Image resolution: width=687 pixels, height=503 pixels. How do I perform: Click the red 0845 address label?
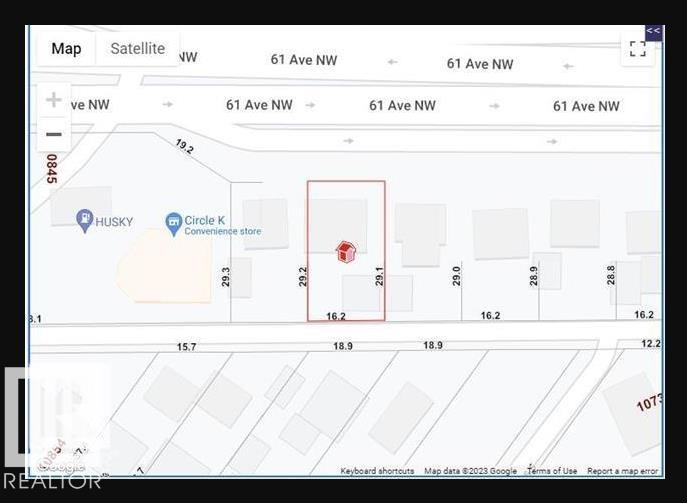tap(51, 167)
